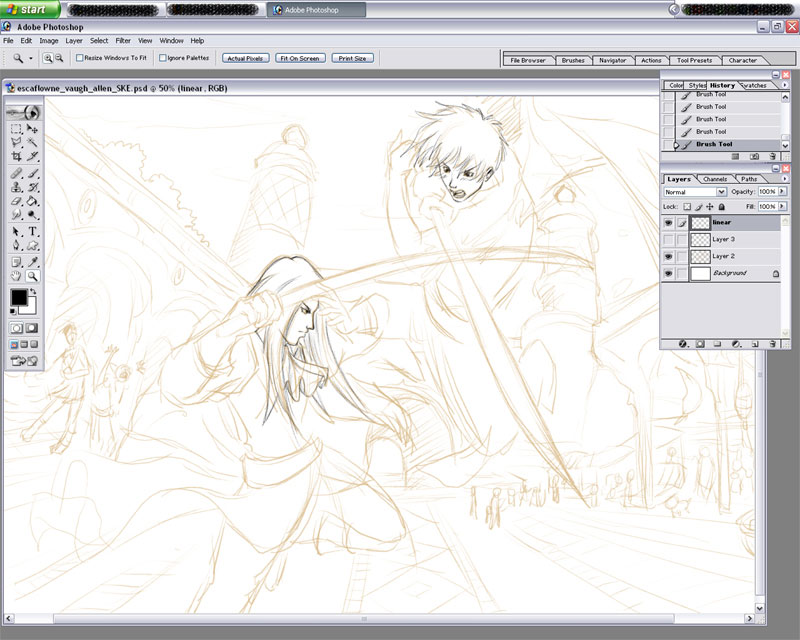Hide the Background layer via eye icon

[x=668, y=274]
